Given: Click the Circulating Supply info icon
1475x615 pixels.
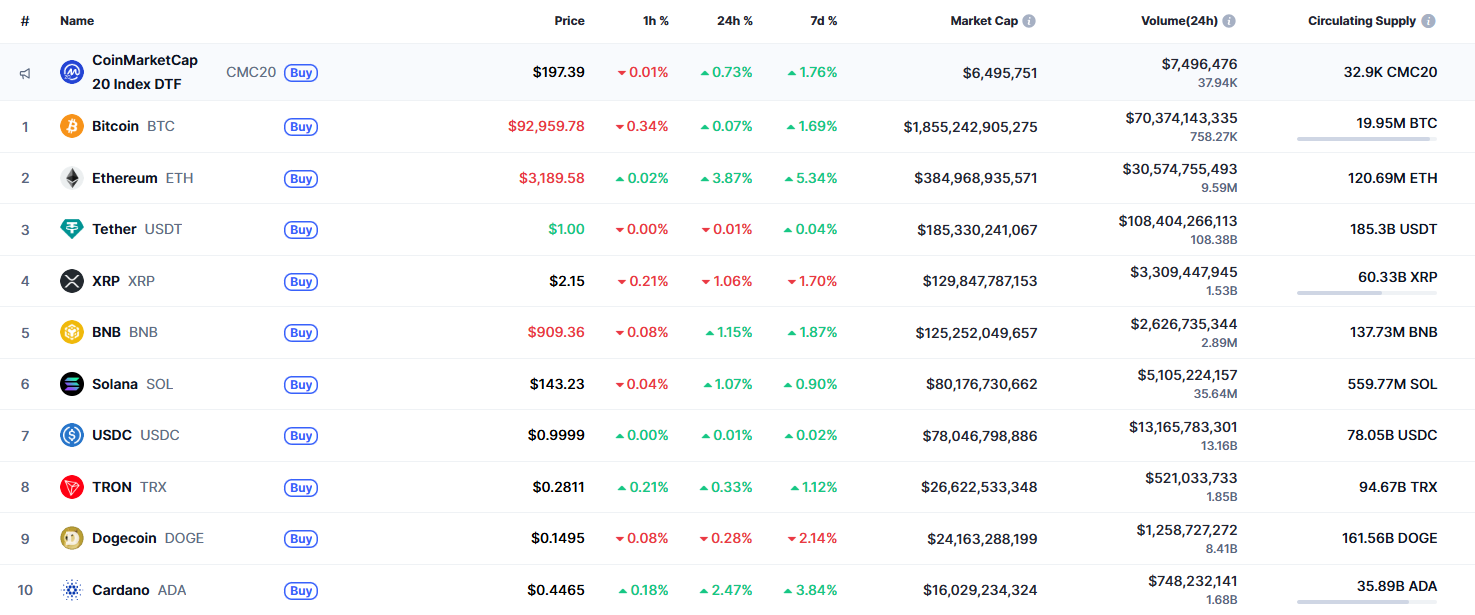Looking at the screenshot, I should pyautogui.click(x=1428, y=21).
